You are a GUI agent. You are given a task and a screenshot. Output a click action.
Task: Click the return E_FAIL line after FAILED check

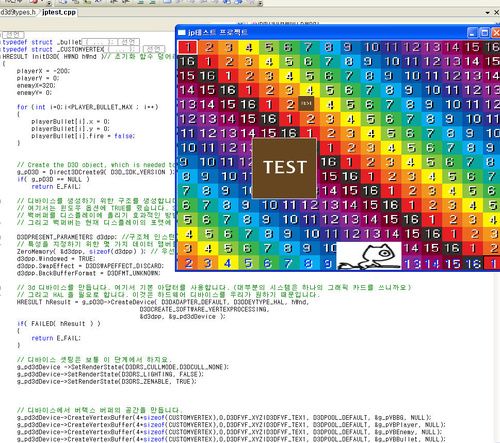tap(56, 338)
